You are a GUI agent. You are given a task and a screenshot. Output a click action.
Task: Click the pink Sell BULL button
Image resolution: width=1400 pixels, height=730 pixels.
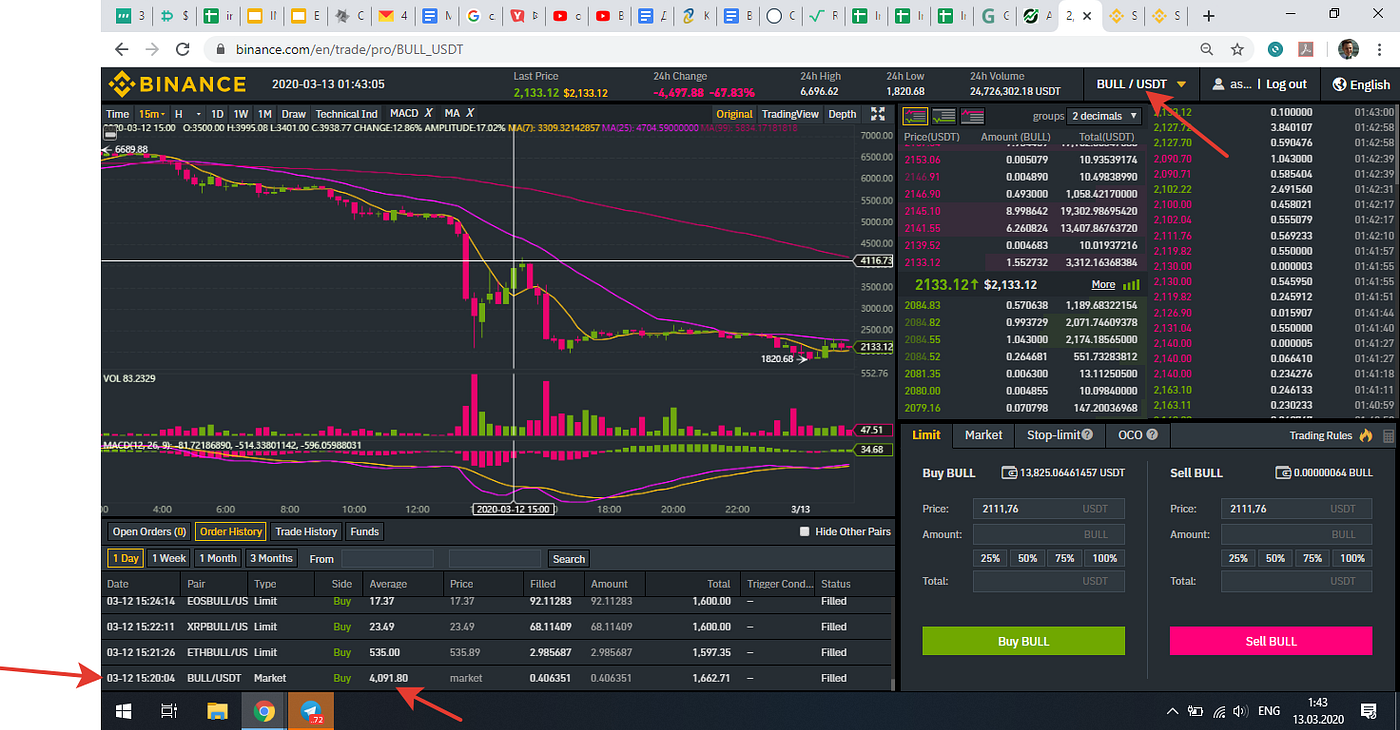(x=1270, y=641)
